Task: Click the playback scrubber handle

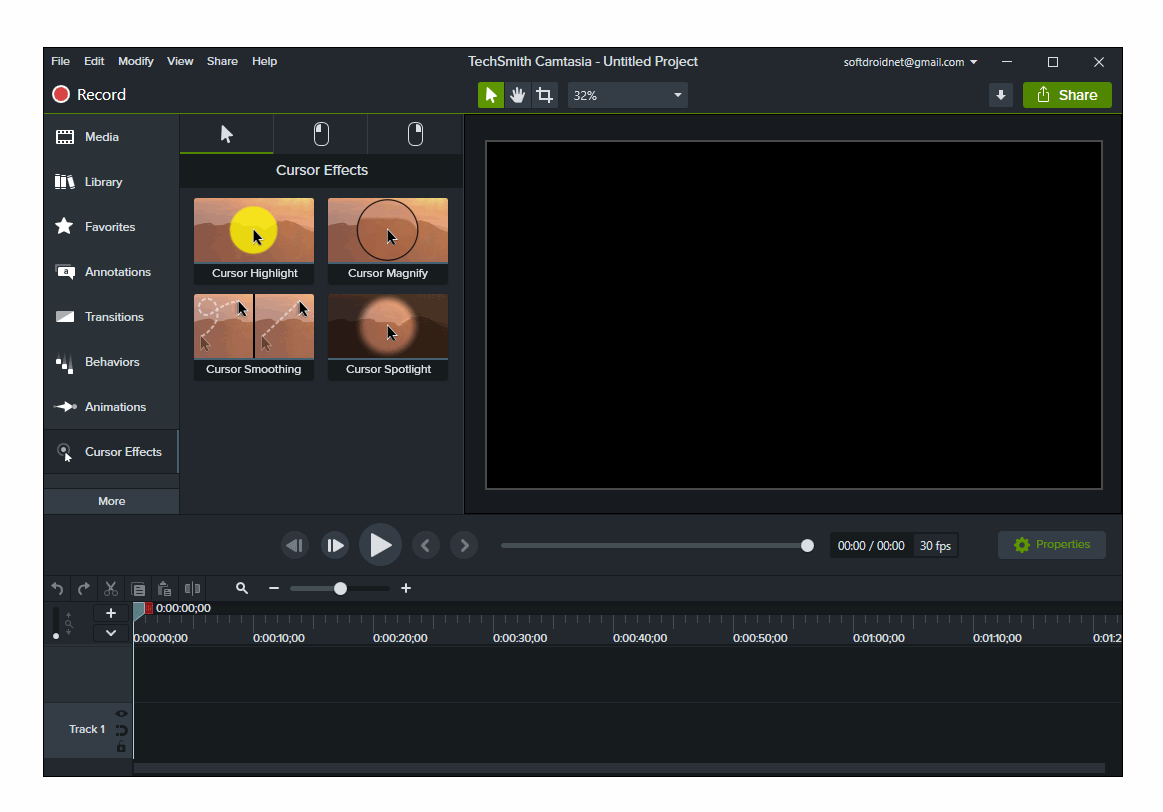Action: click(807, 546)
